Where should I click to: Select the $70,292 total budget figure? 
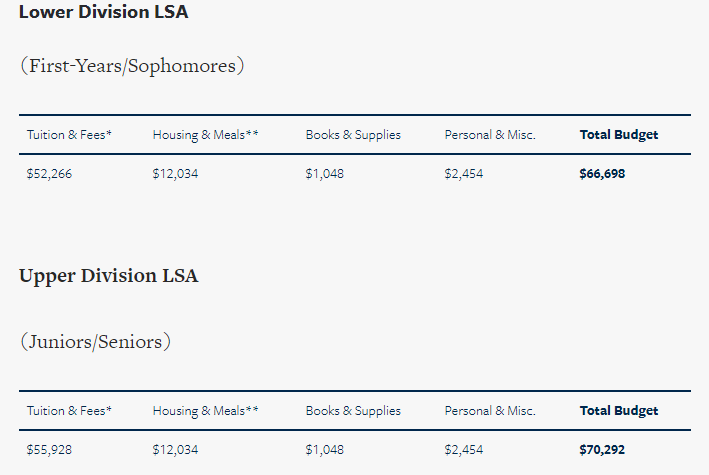(602, 450)
